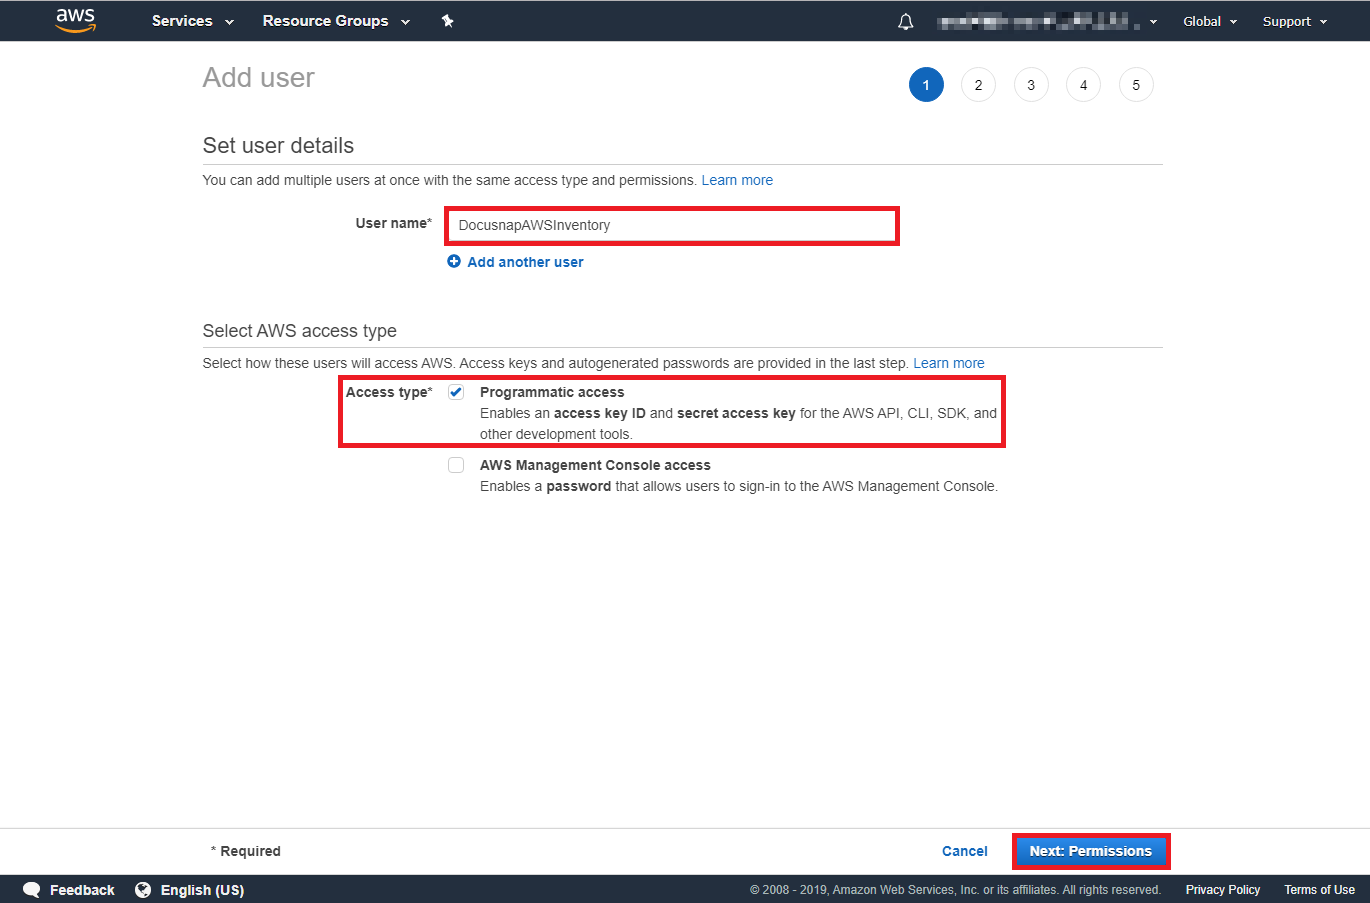Click Add another user link
The width and height of the screenshot is (1370, 903).
coord(525,262)
